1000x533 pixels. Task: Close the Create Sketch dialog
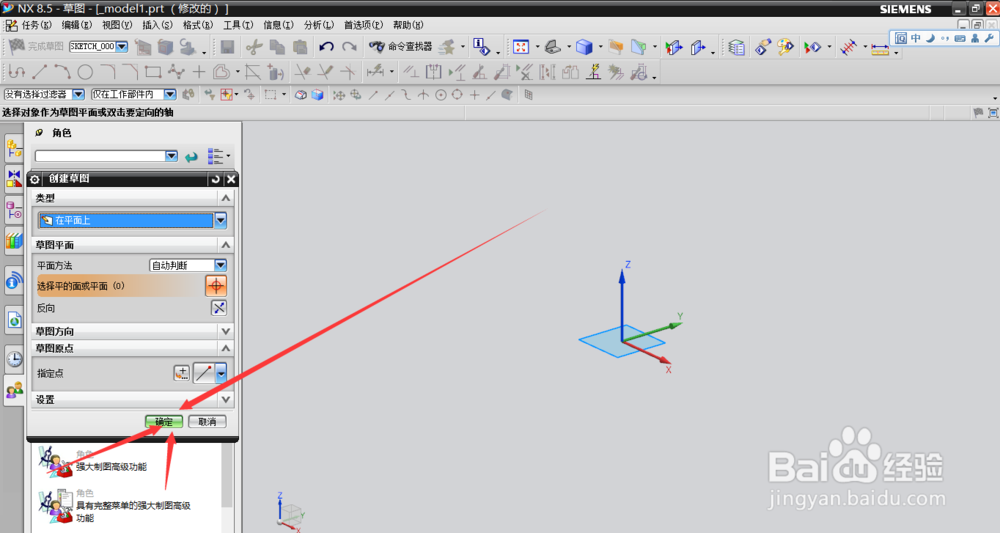point(232,179)
